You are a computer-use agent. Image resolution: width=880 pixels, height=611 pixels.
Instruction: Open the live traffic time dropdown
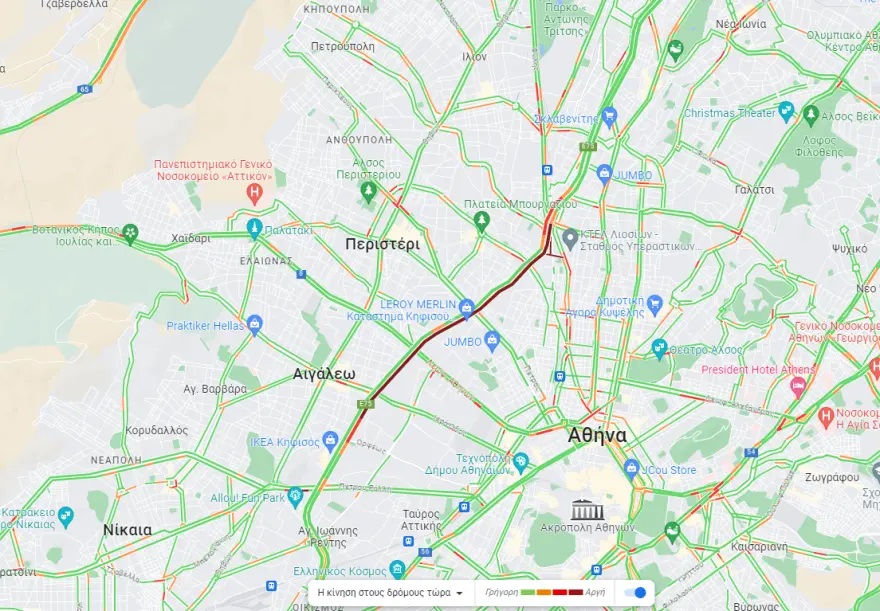tap(390, 592)
